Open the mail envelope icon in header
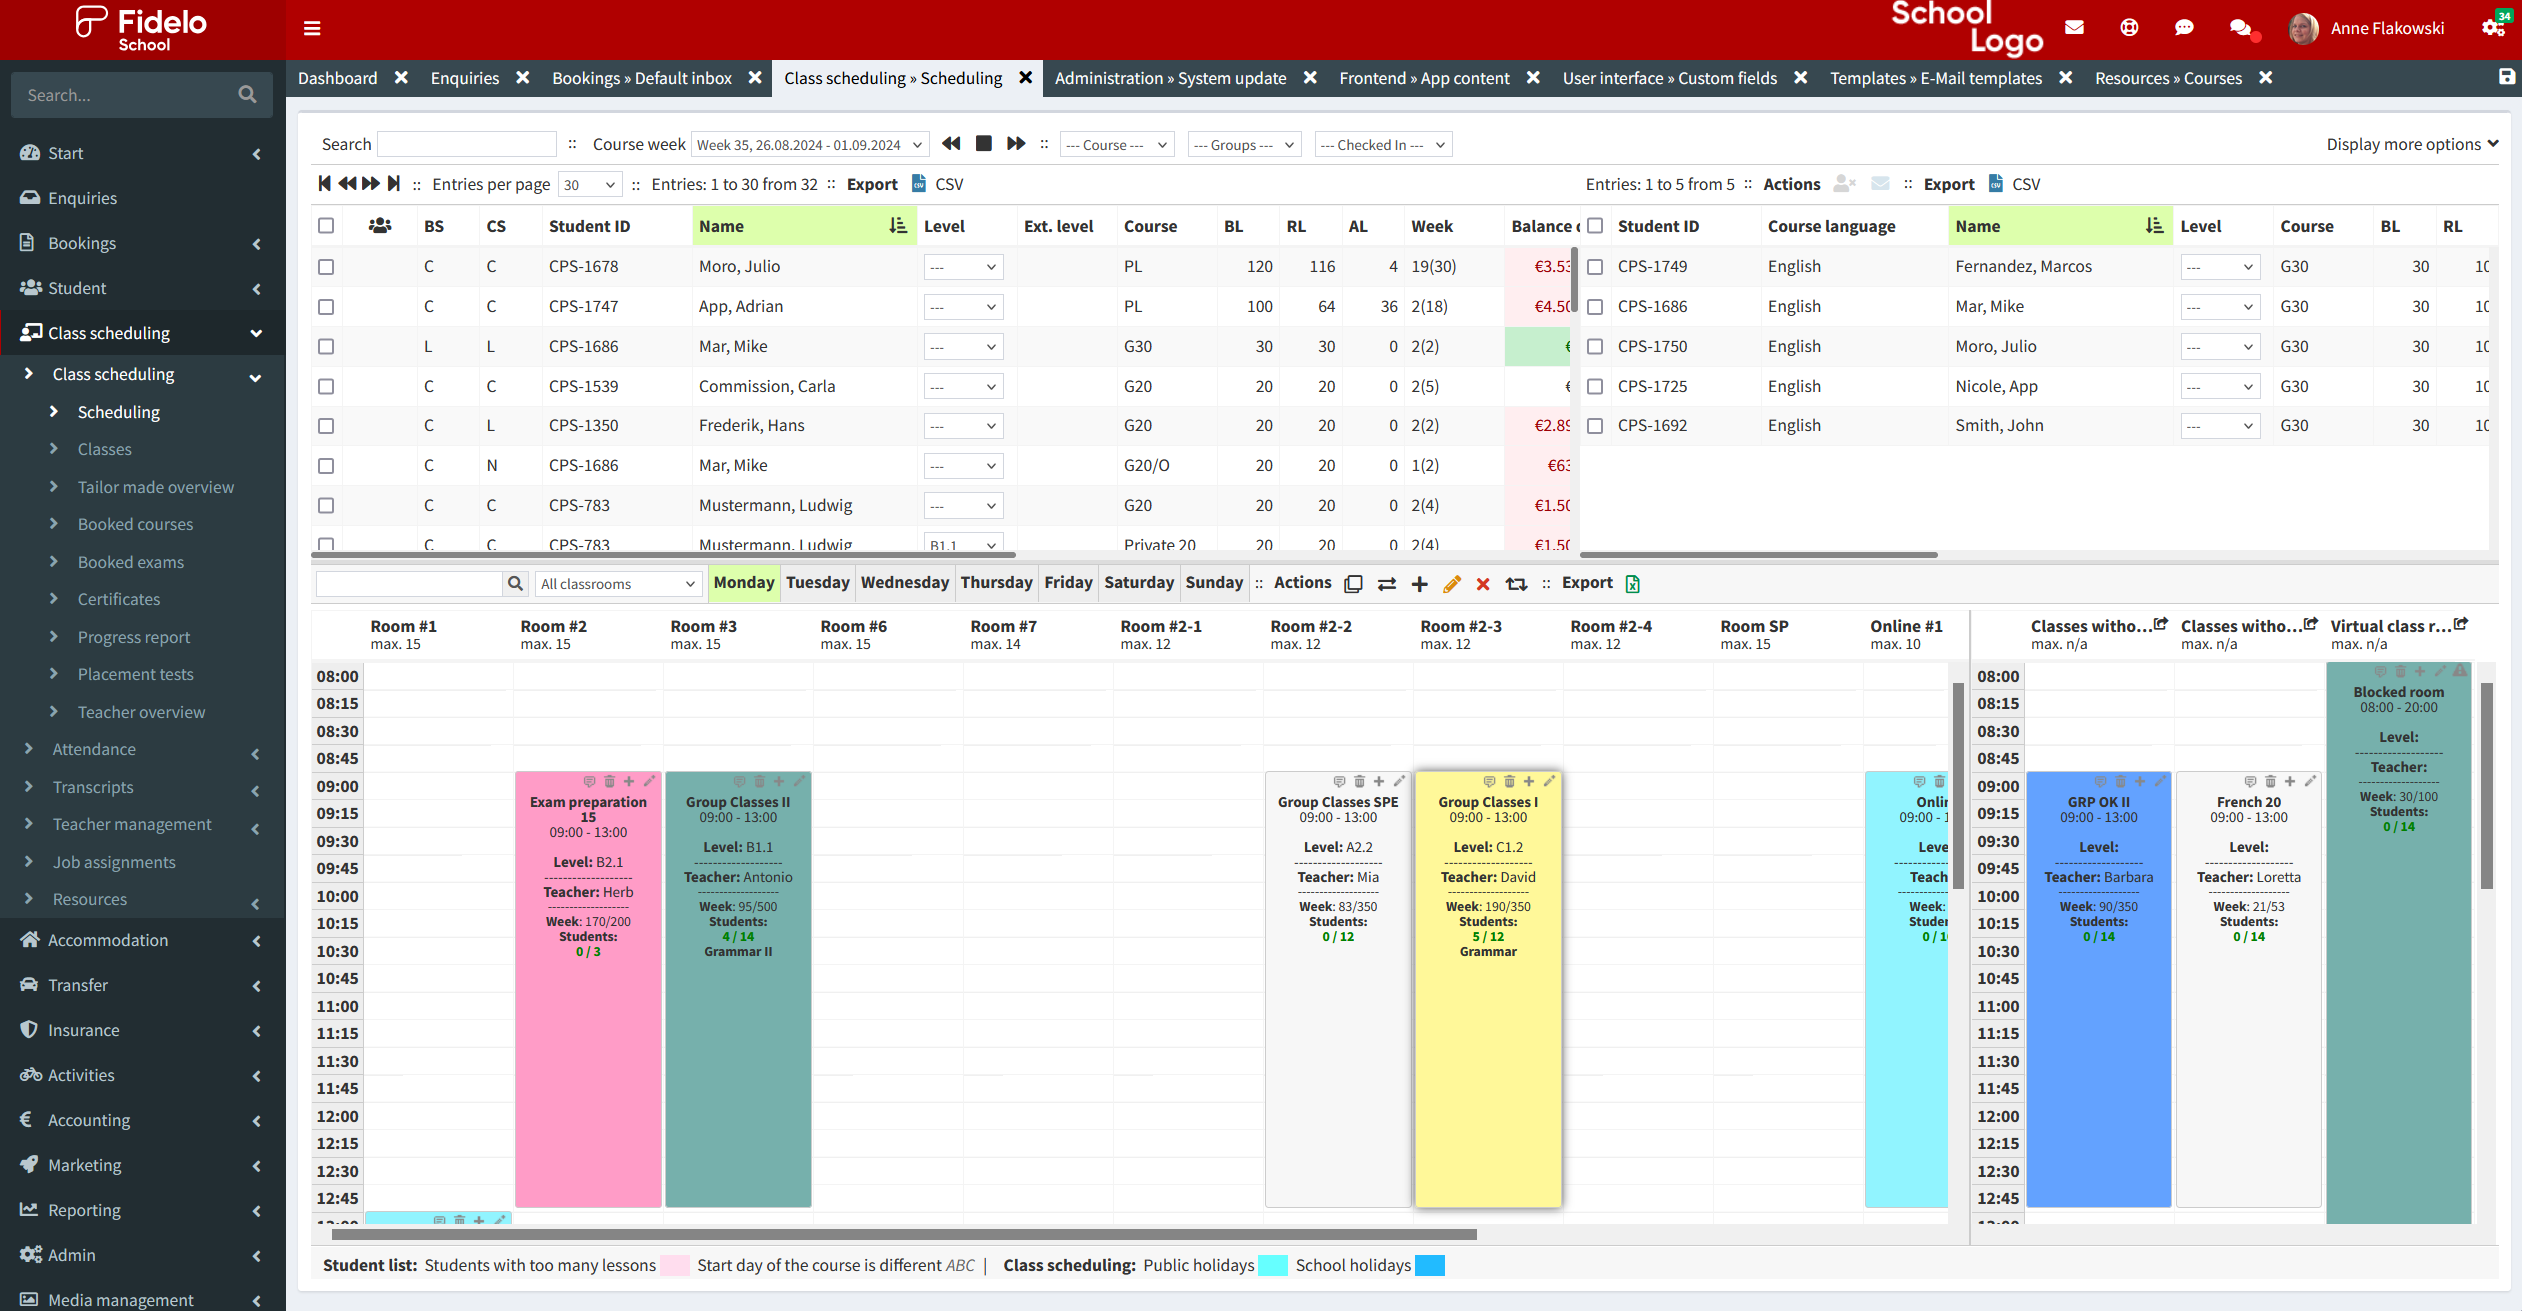The width and height of the screenshot is (2522, 1311). pyautogui.click(x=2074, y=28)
